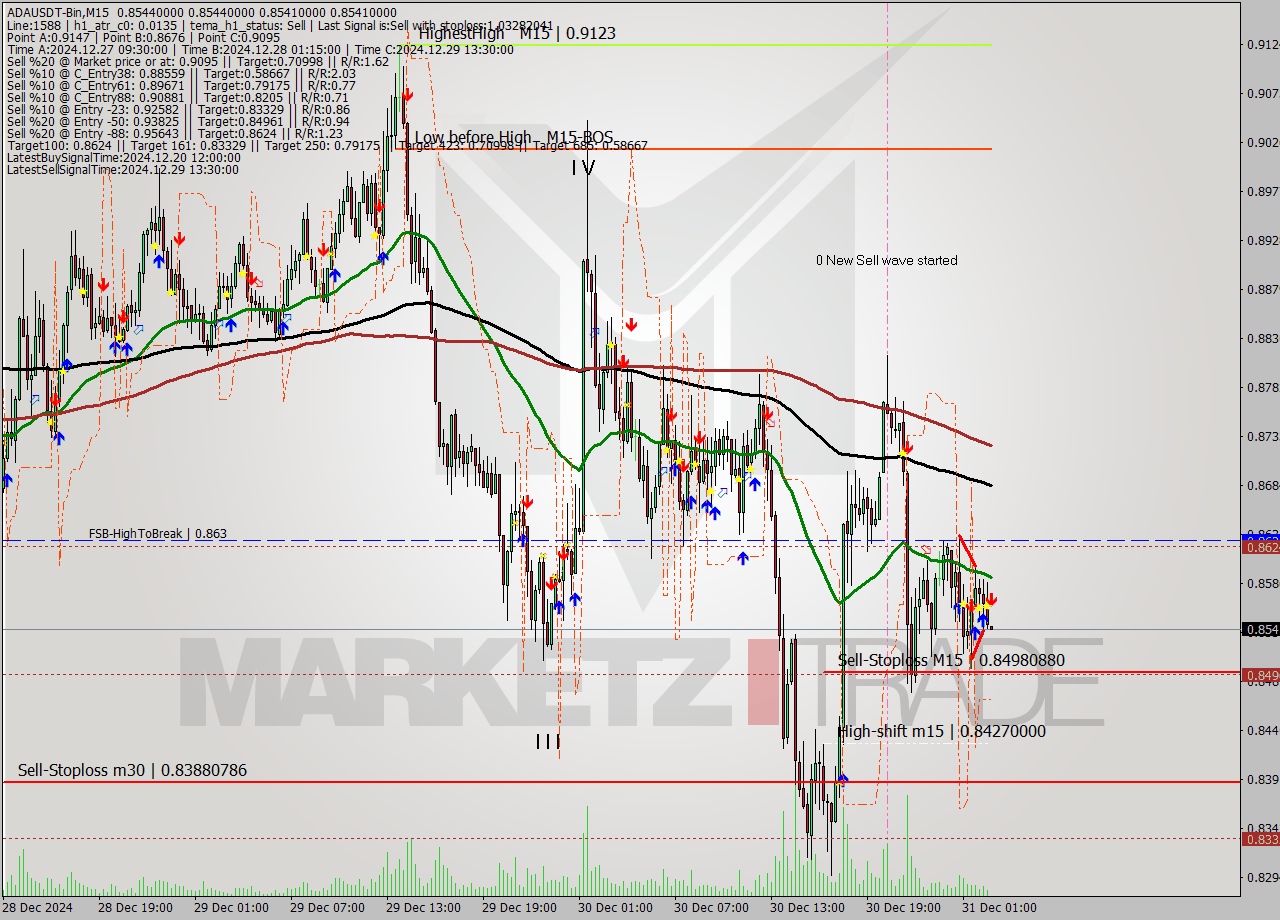
Task: Select the 'Line:1588 | h1_atr_c0' info line
Action: (279, 25)
